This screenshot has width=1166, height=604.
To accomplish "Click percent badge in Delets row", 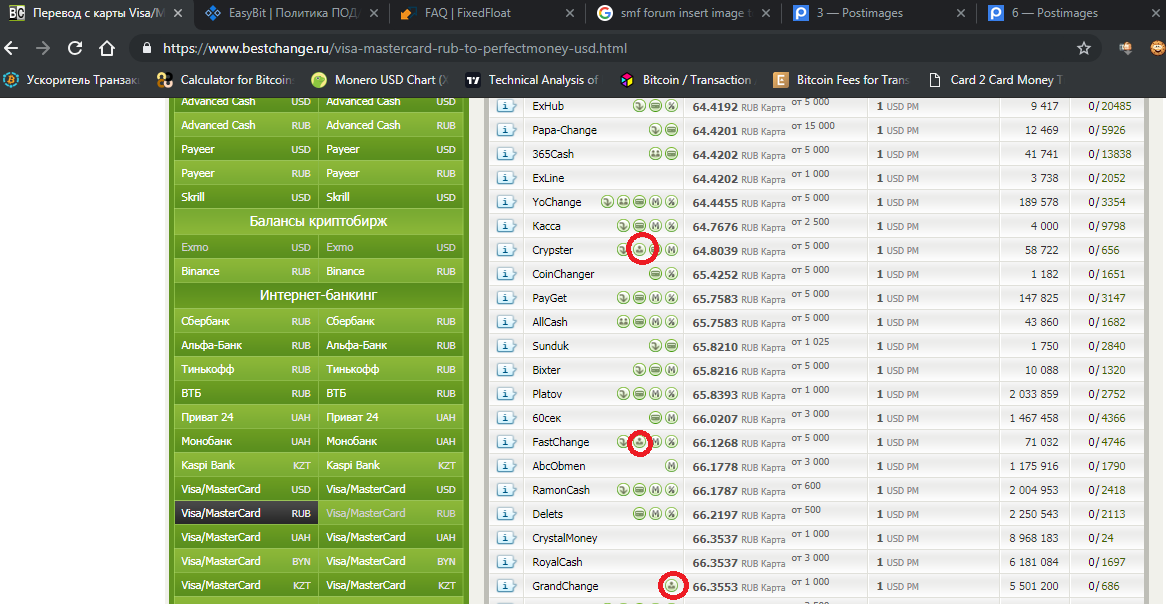I will pos(671,514).
